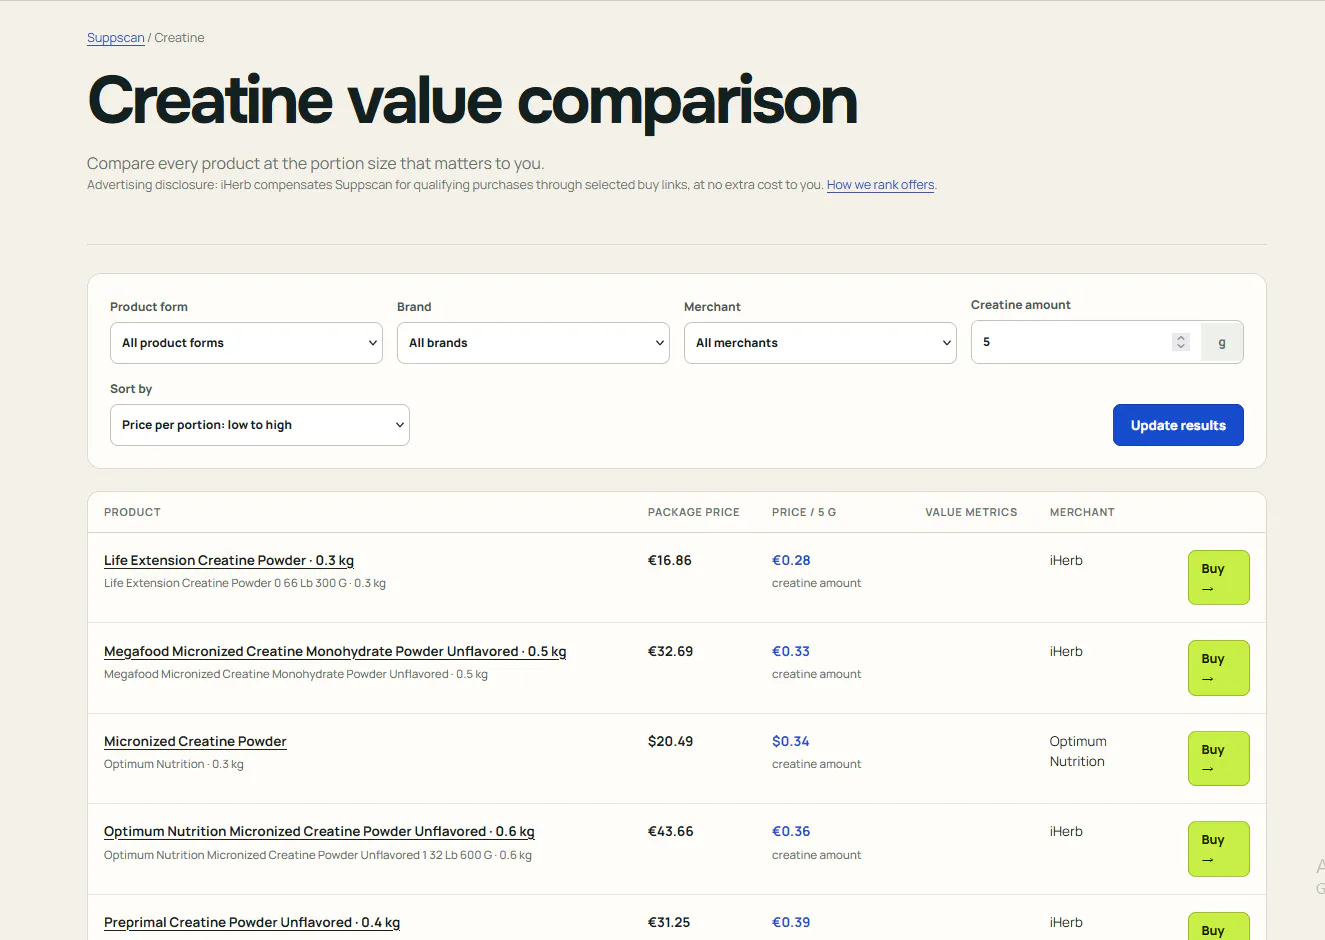Click the VALUE METRICS column header
The image size is (1325, 940).
pyautogui.click(x=971, y=513)
